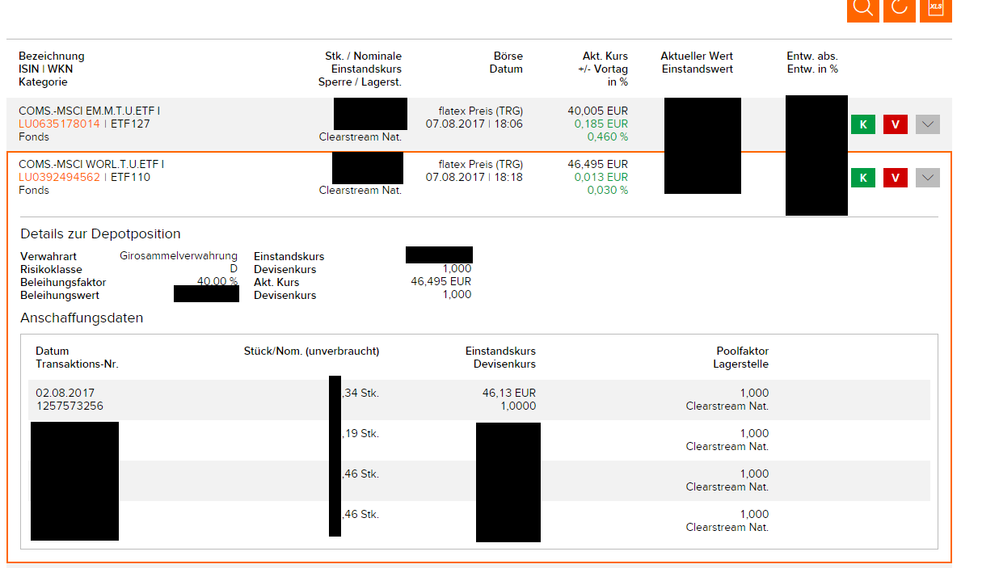Click the Aktueller Wert column header
999x568 pixels.
tap(697, 56)
